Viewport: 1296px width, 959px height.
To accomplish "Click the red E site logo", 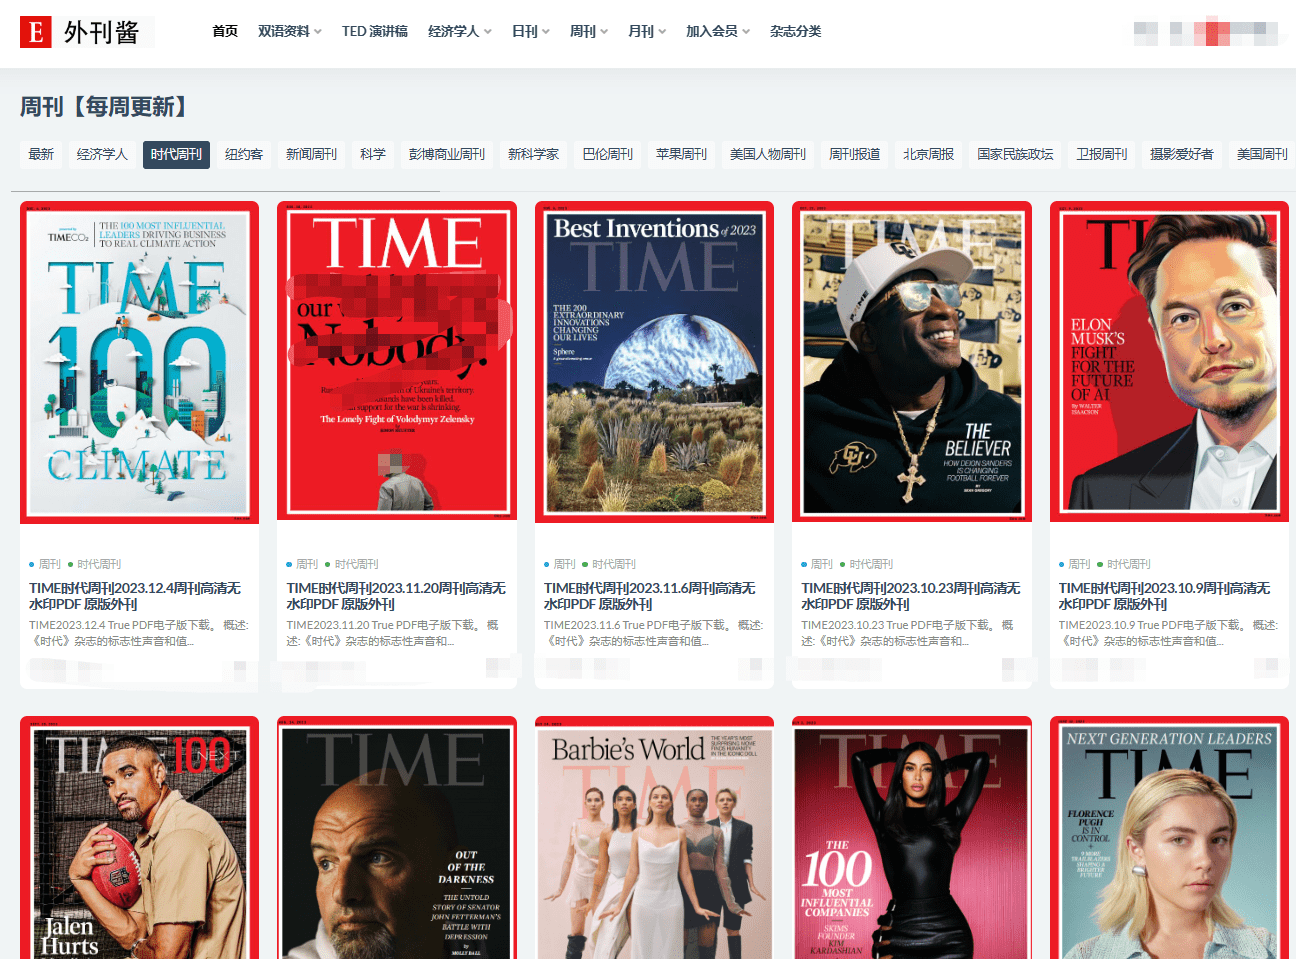I will click(x=36, y=32).
